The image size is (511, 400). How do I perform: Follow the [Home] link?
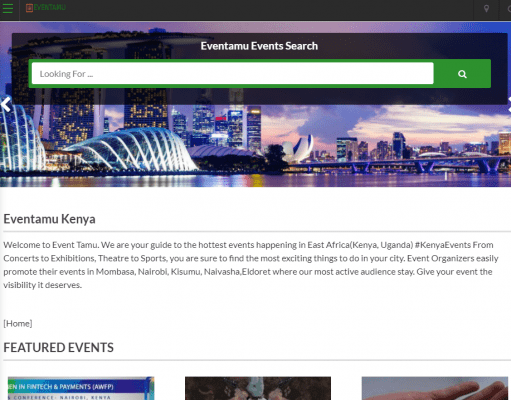[18, 323]
